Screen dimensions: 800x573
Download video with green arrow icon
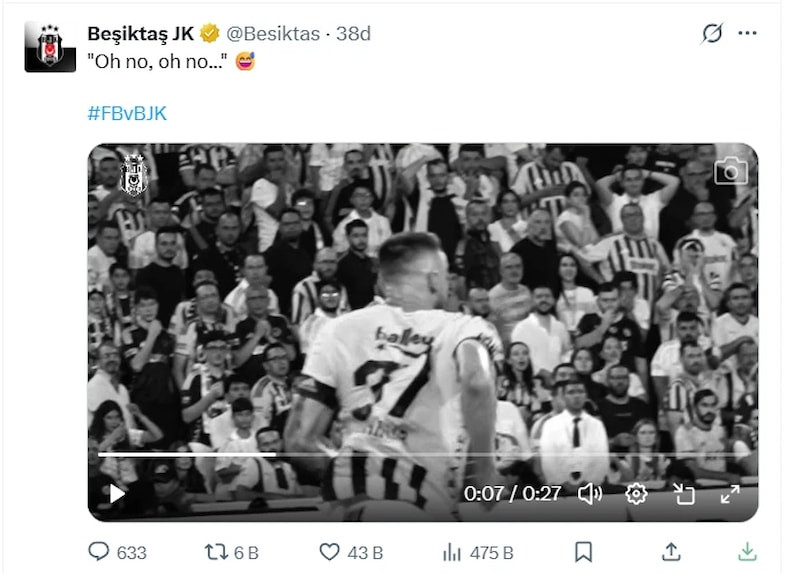pyautogui.click(x=747, y=552)
